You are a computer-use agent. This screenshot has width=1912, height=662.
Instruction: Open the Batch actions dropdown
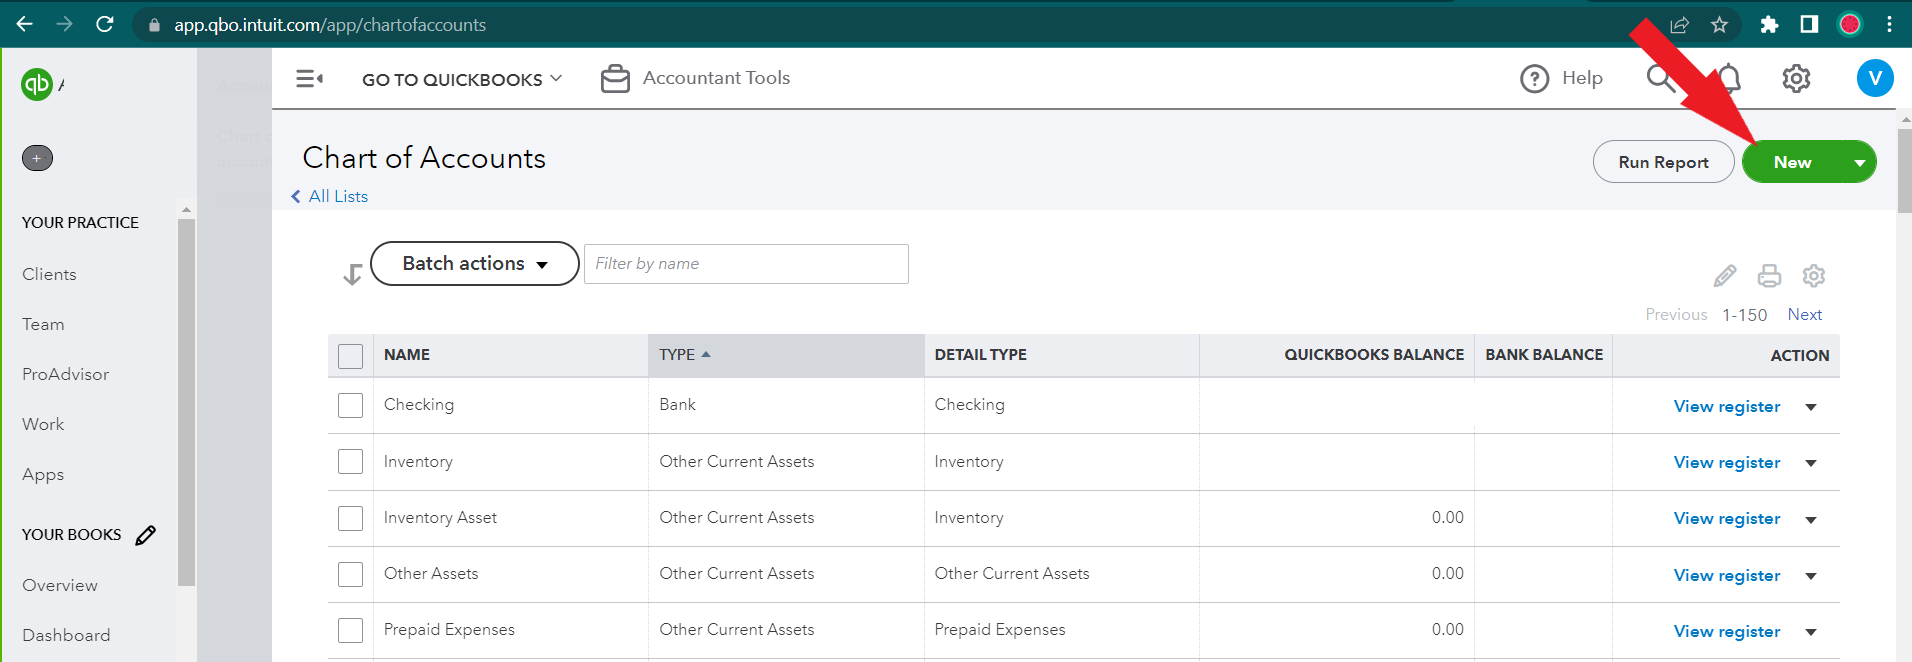point(475,263)
